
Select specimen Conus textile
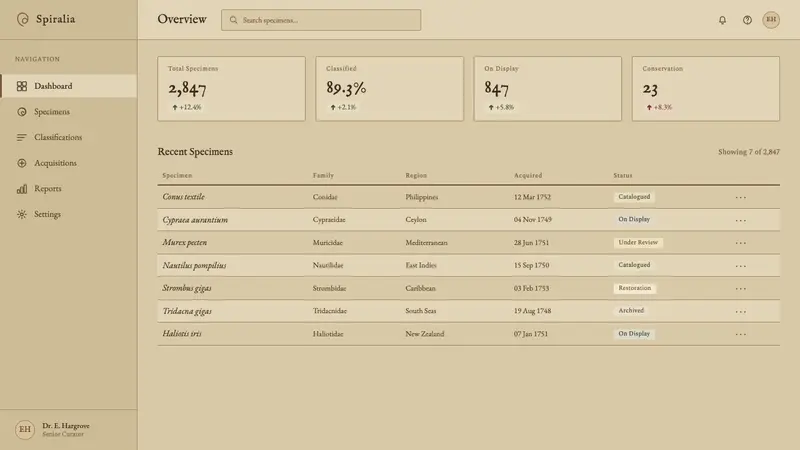(x=184, y=197)
